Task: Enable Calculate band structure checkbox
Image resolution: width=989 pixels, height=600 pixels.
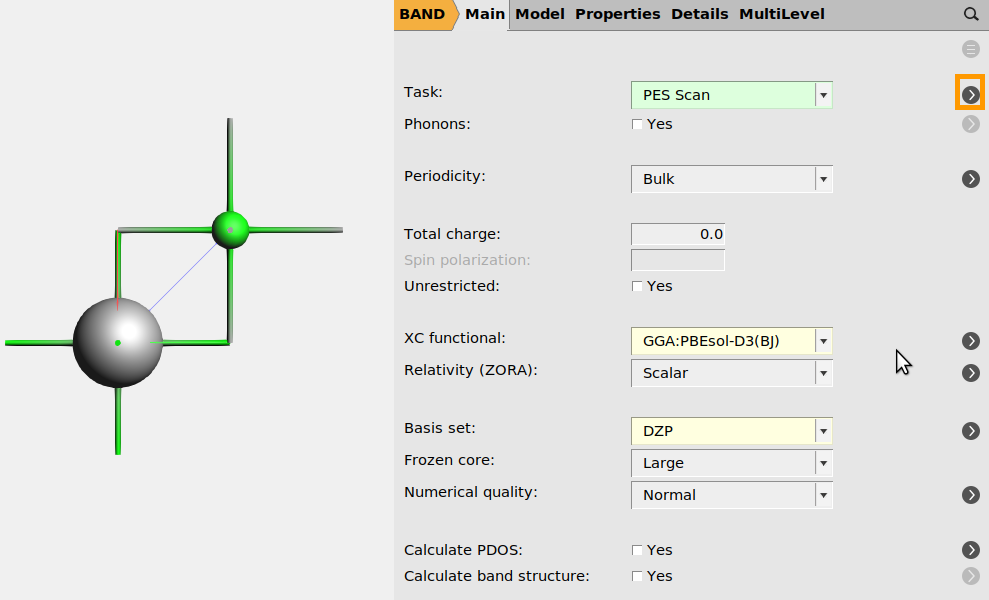Action: coord(638,577)
